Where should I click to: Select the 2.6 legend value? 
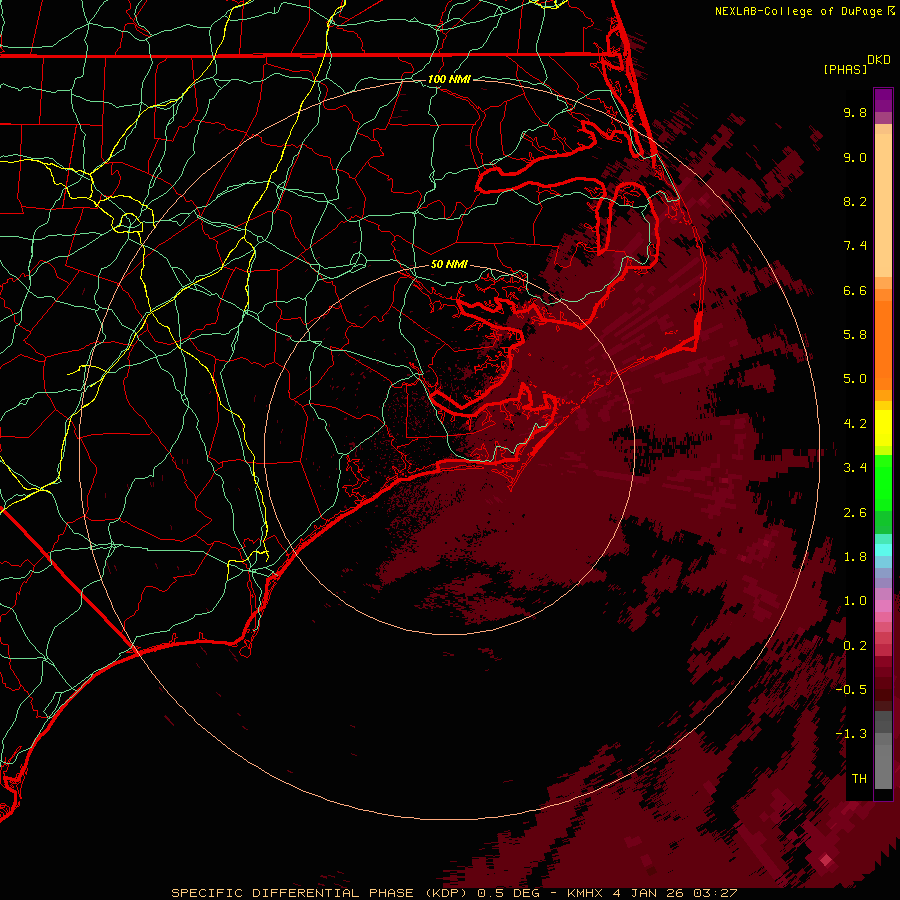(x=855, y=513)
